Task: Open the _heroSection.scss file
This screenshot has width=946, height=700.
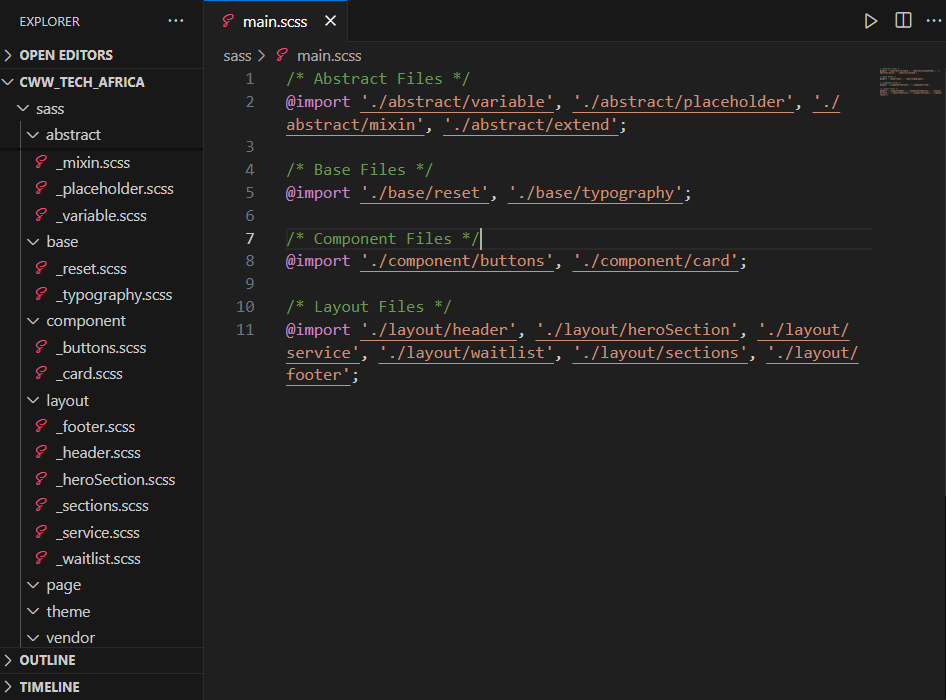Action: 115,479
